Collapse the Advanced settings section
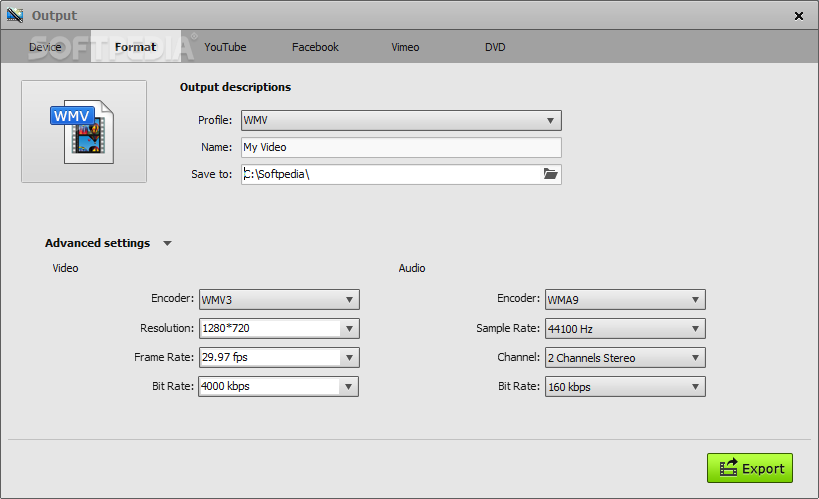The height and width of the screenshot is (499, 819). coord(167,243)
